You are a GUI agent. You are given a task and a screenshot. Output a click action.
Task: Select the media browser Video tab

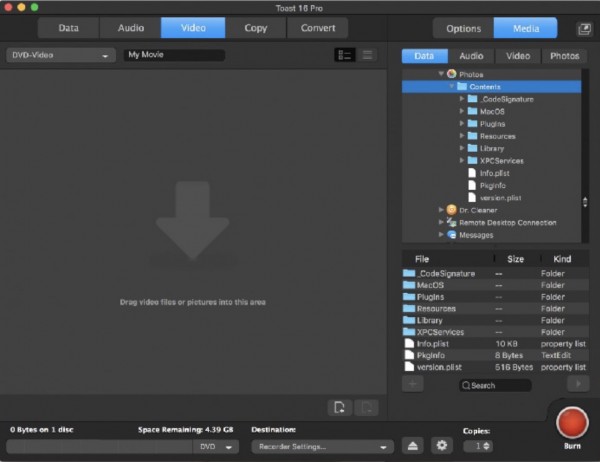click(518, 56)
